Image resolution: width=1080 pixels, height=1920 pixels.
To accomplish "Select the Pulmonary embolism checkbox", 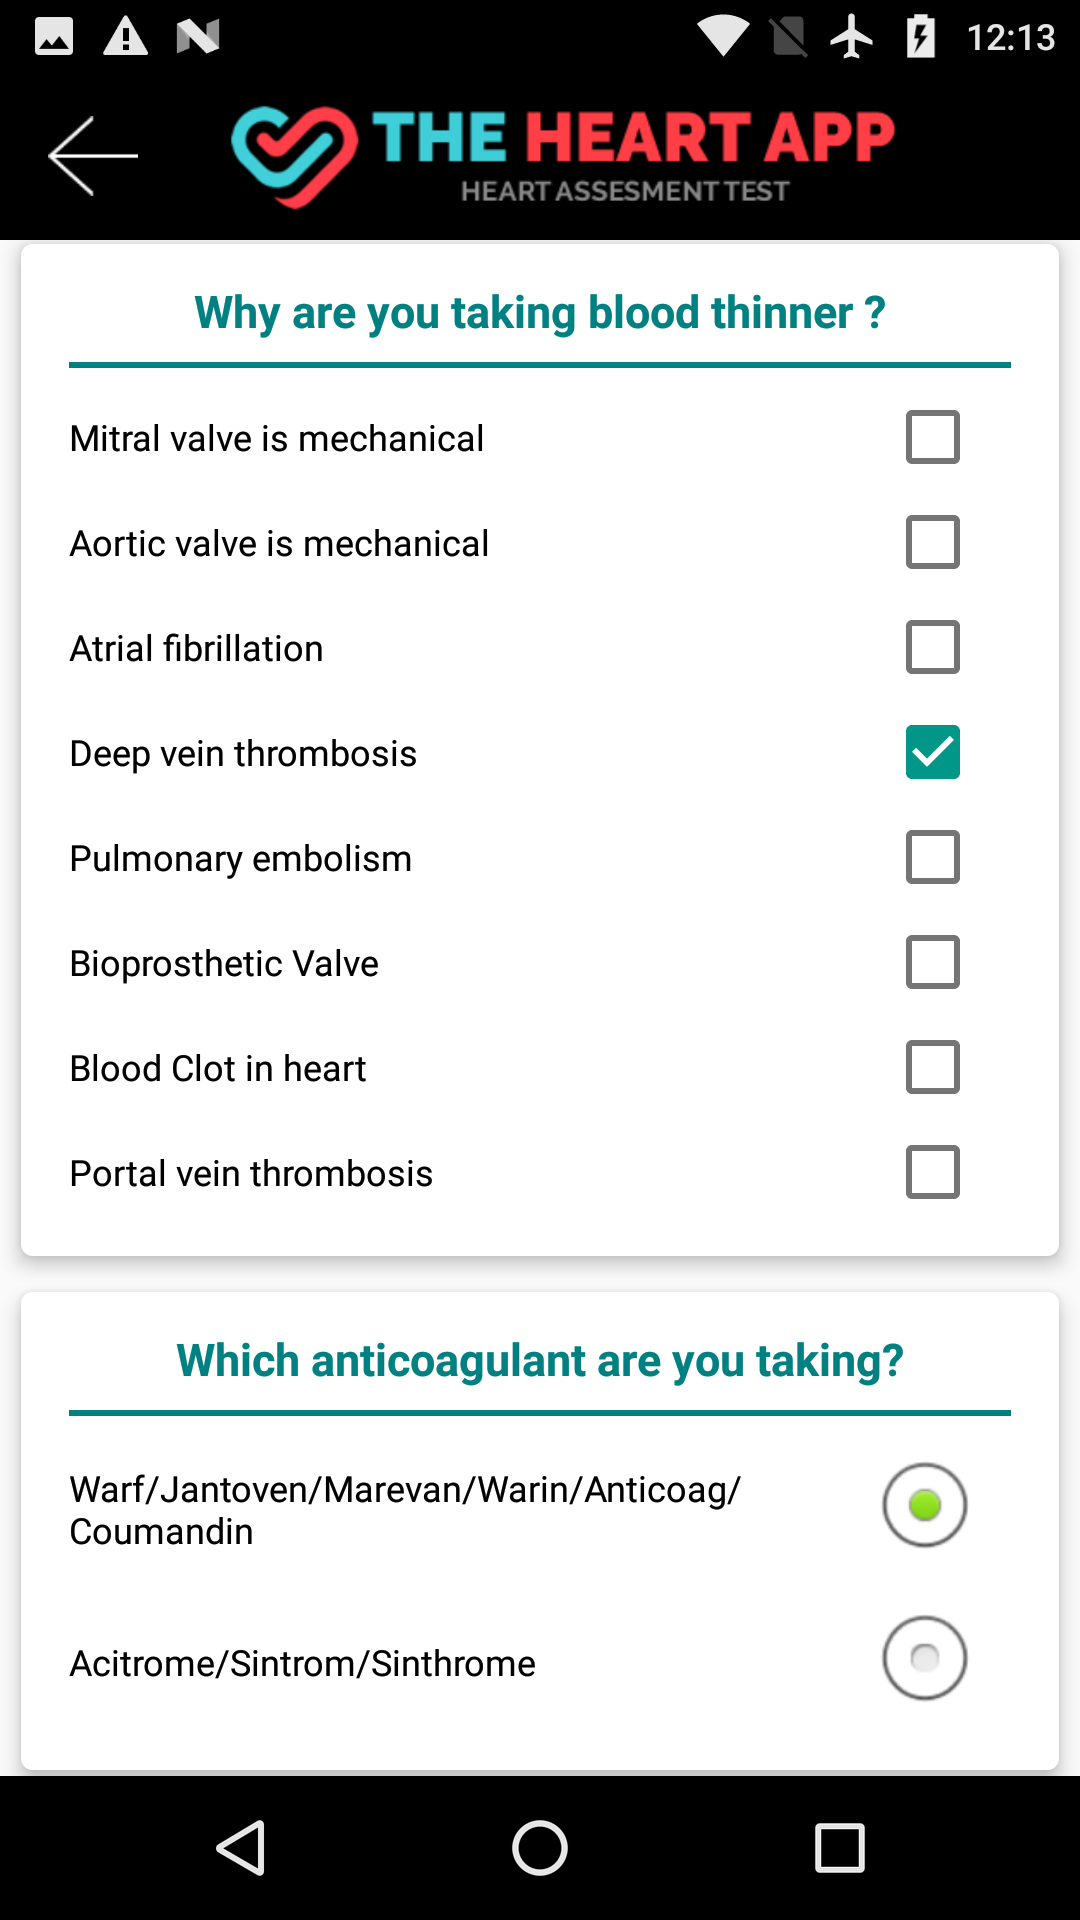I will [x=932, y=857].
